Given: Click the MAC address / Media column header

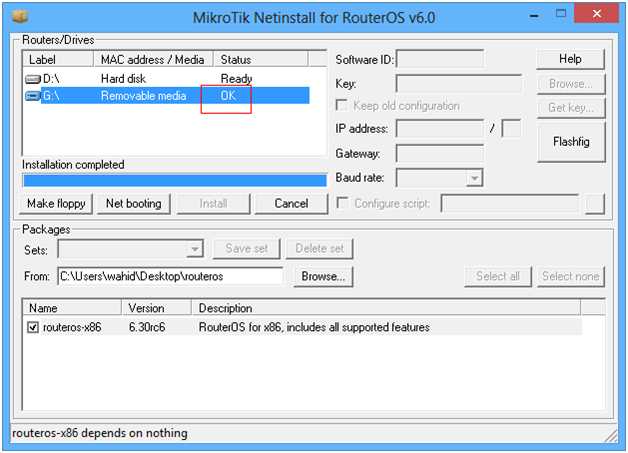Looking at the screenshot, I should coord(153,59).
